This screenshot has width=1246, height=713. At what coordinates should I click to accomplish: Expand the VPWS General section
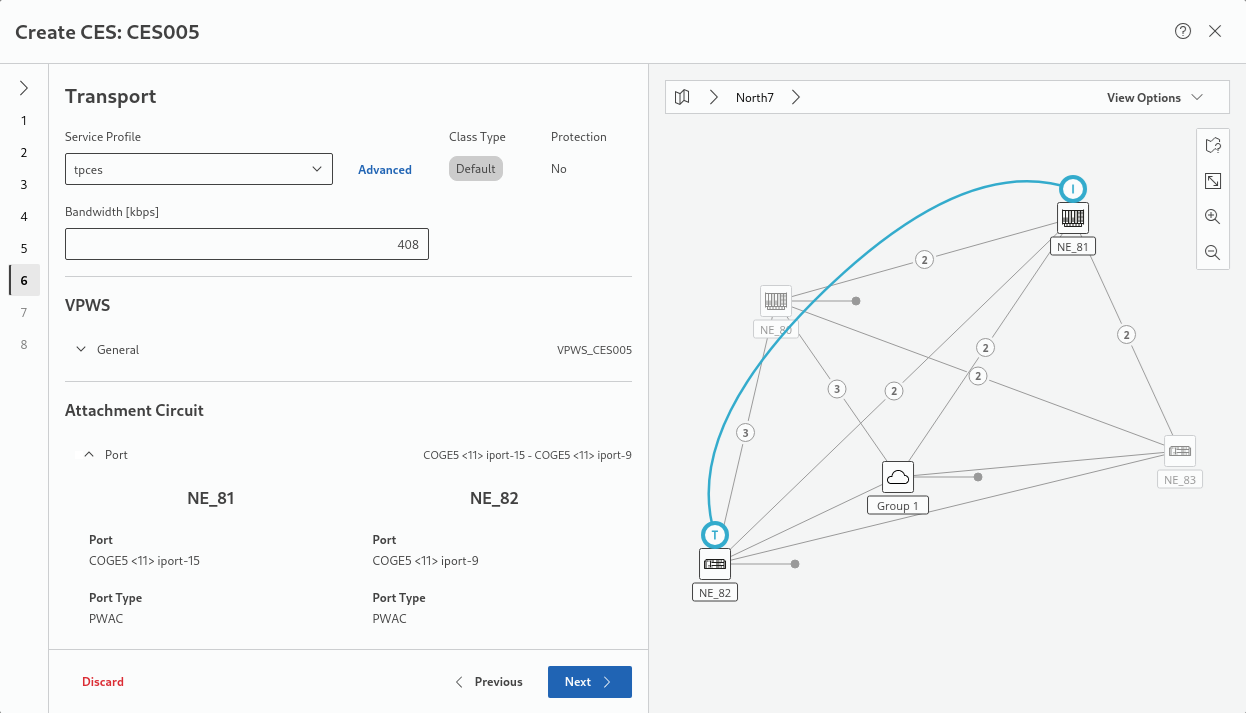pyautogui.click(x=81, y=350)
